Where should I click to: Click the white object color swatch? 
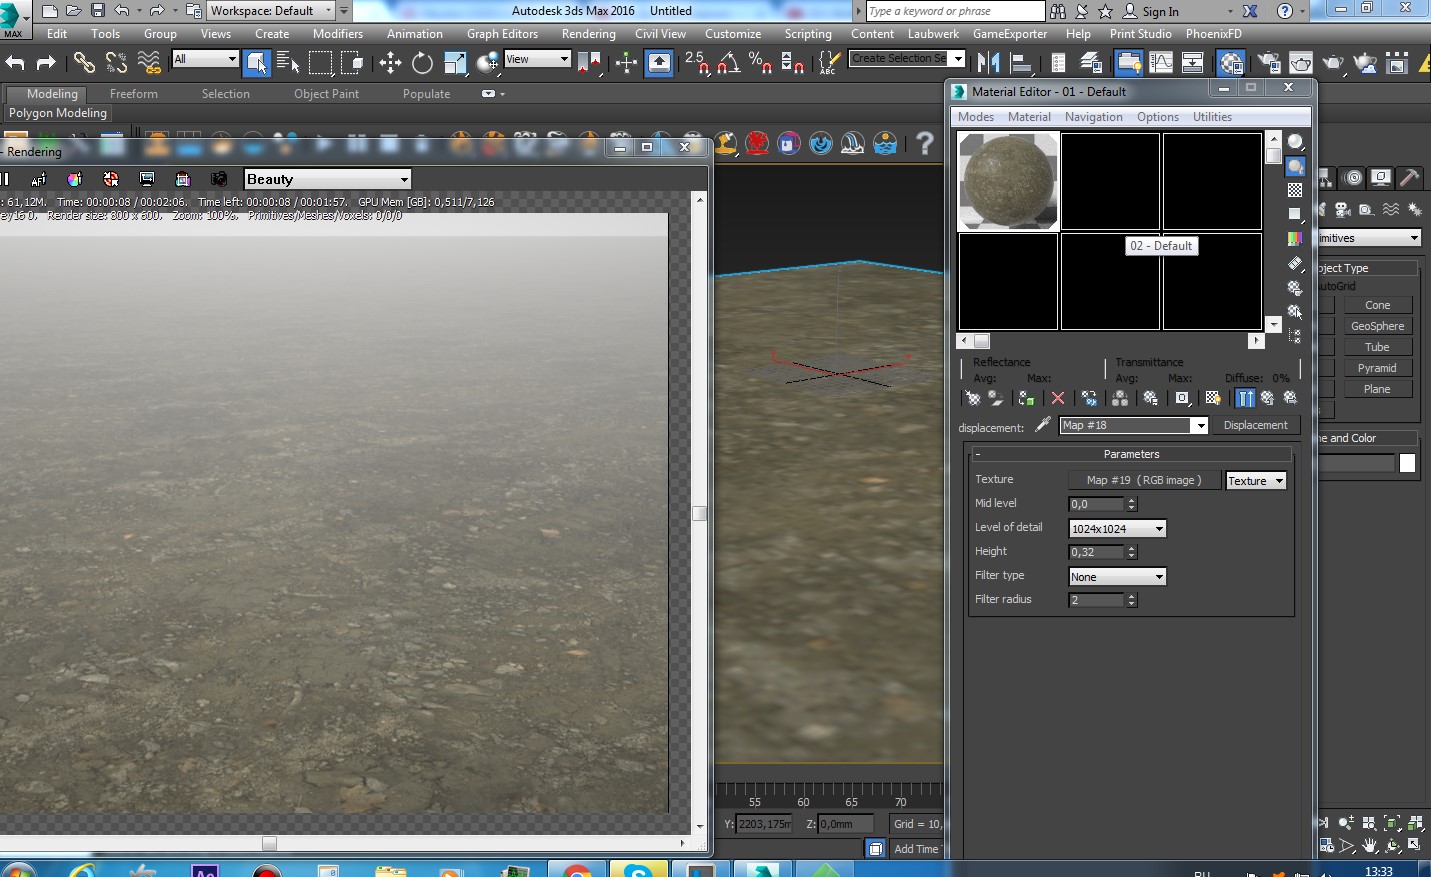click(1407, 463)
